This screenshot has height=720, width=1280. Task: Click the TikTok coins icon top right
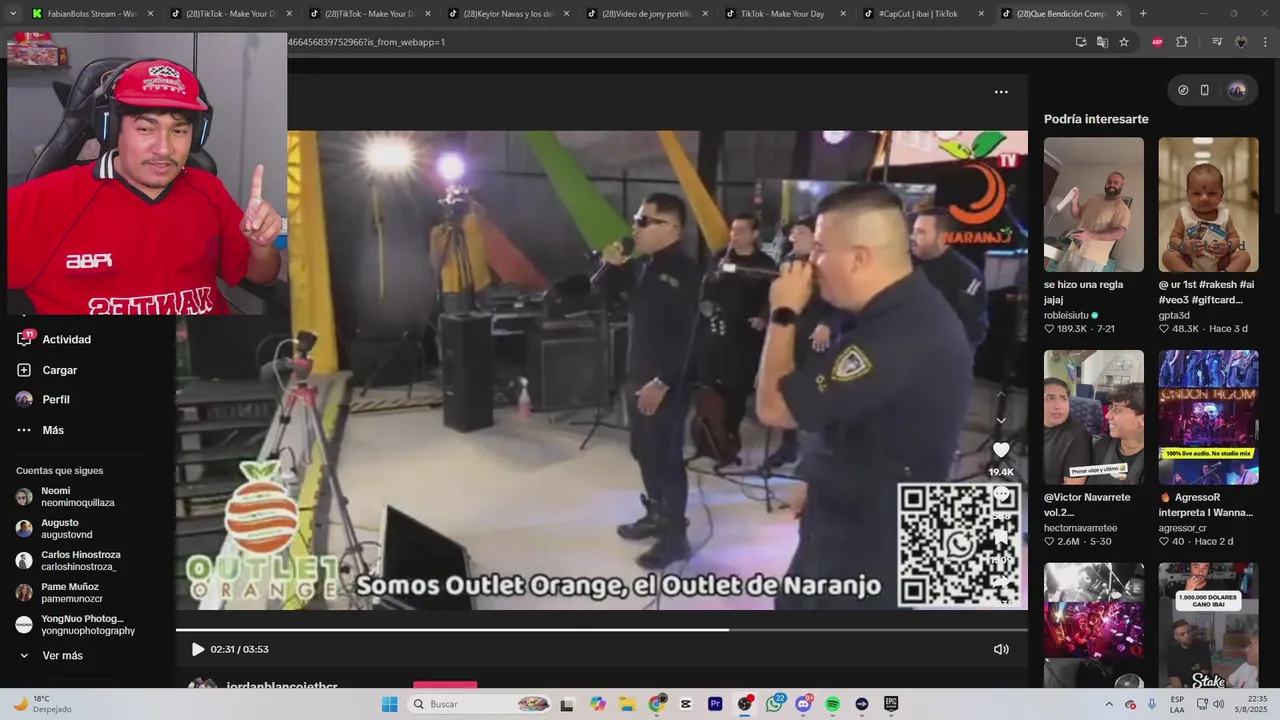tap(1183, 90)
